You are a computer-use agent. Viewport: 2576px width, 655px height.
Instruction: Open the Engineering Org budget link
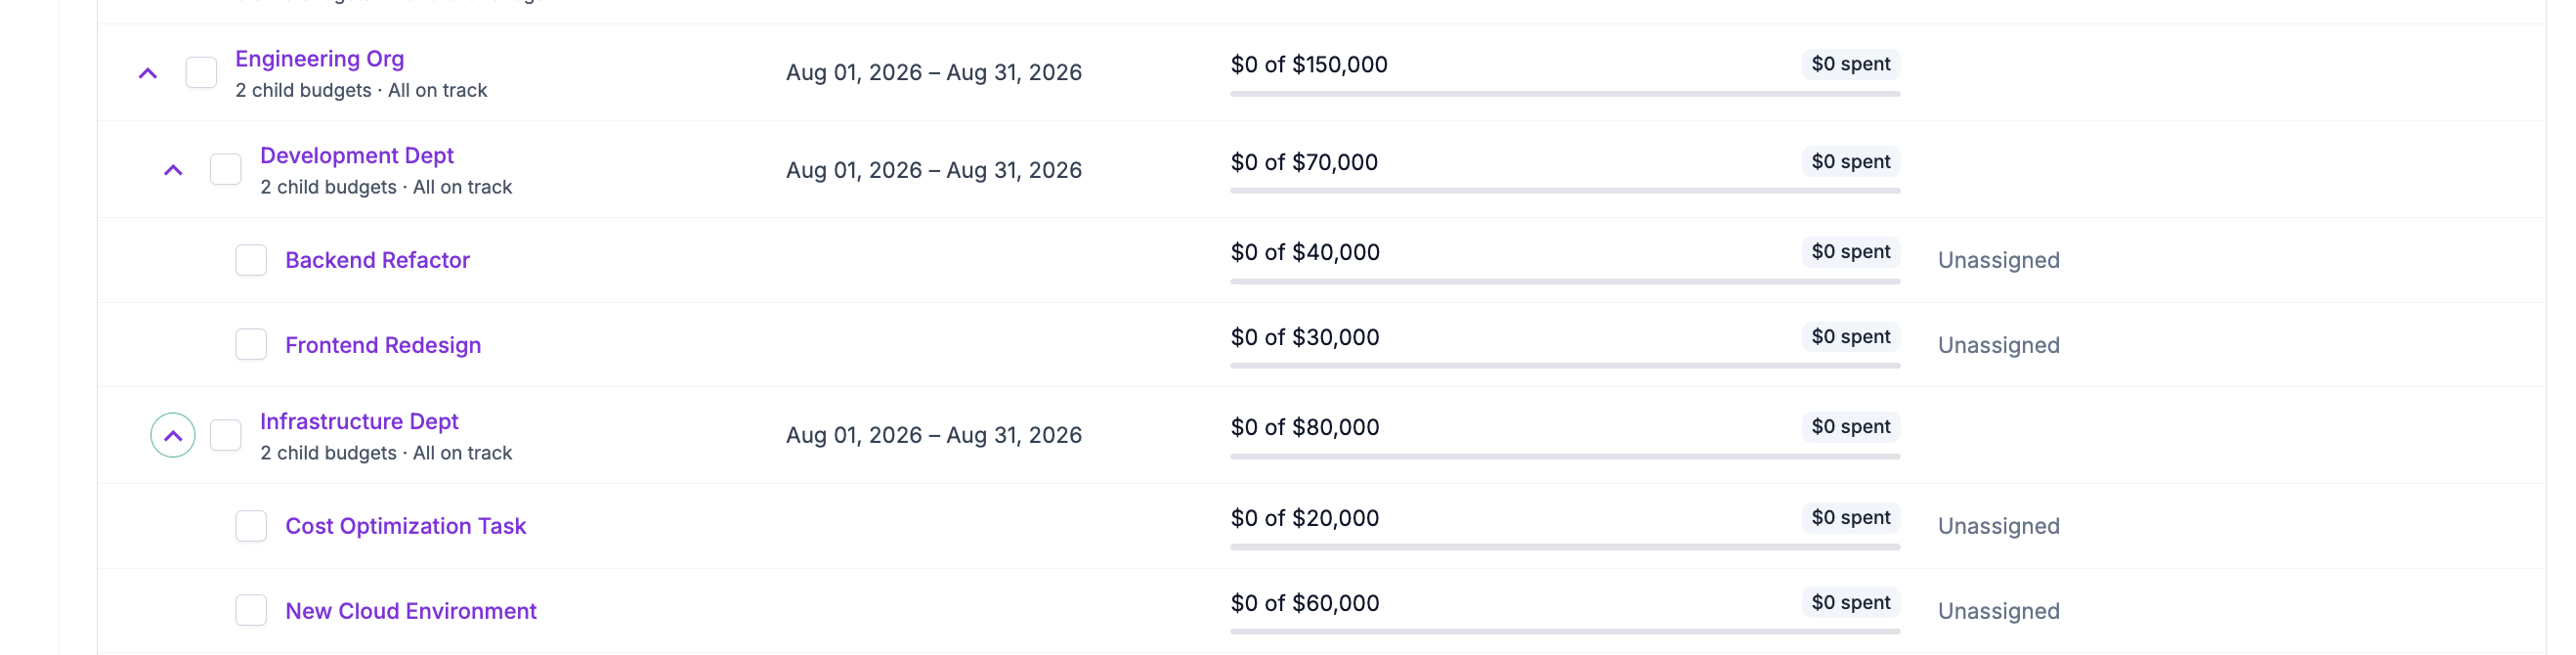[x=320, y=59]
